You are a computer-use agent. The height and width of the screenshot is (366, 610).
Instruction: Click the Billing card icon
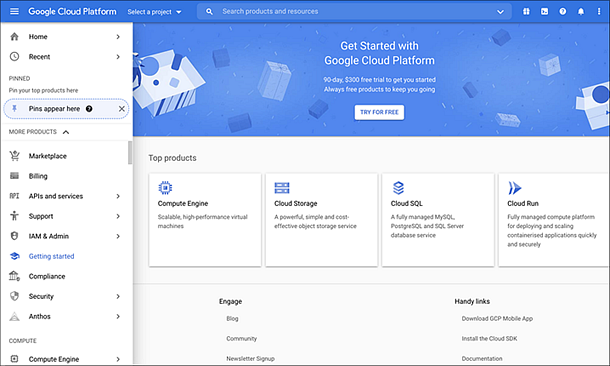[14, 176]
